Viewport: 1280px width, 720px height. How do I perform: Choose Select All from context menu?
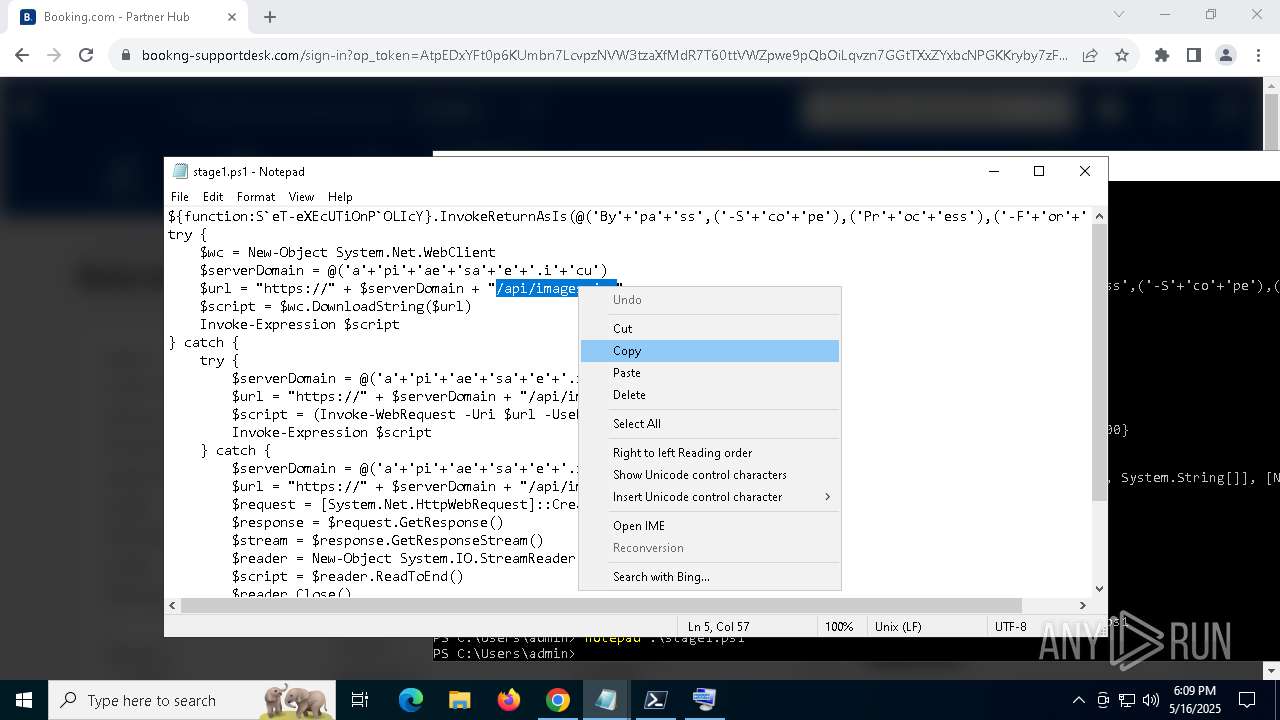coord(710,424)
